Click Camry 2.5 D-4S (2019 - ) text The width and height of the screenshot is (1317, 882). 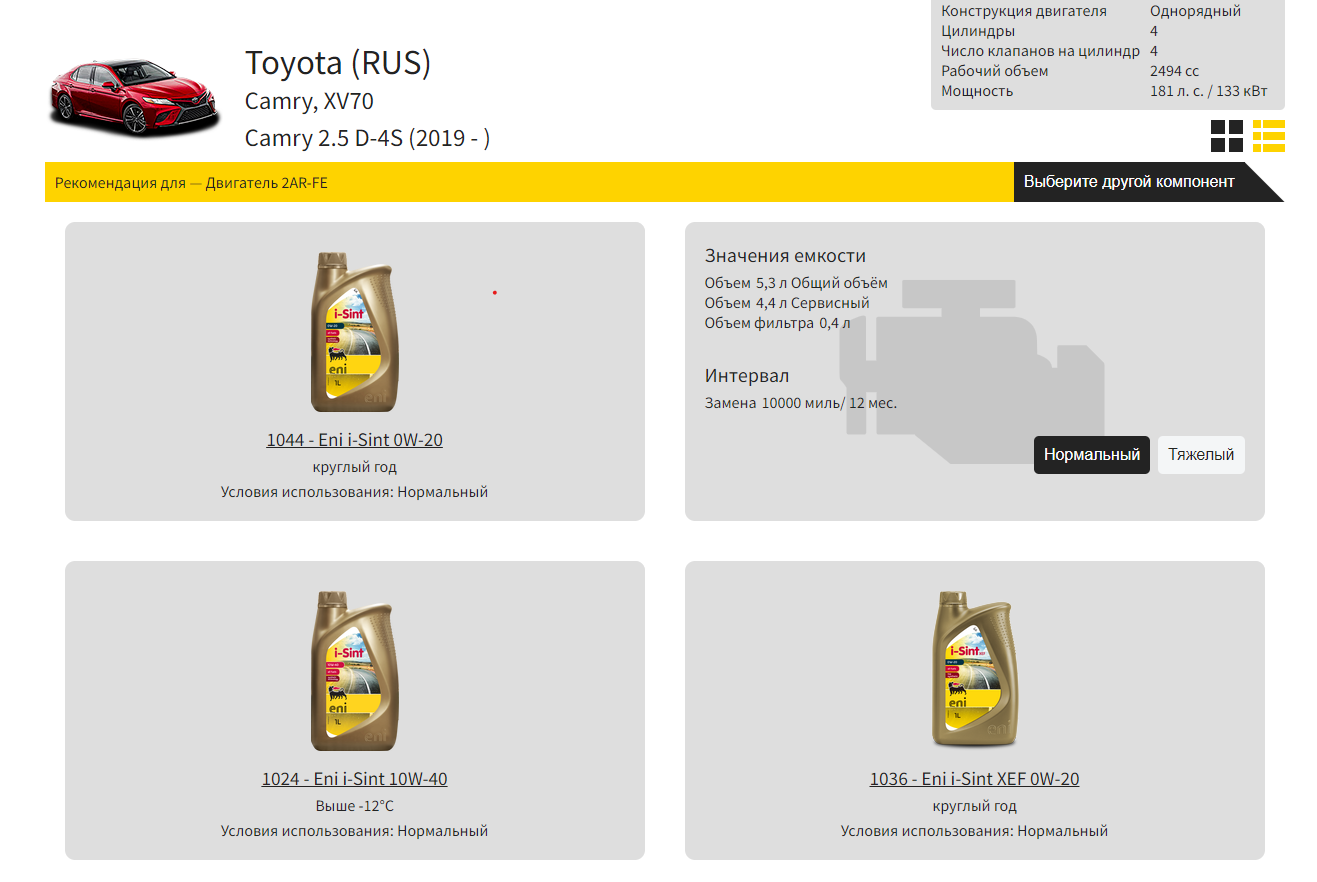[367, 138]
